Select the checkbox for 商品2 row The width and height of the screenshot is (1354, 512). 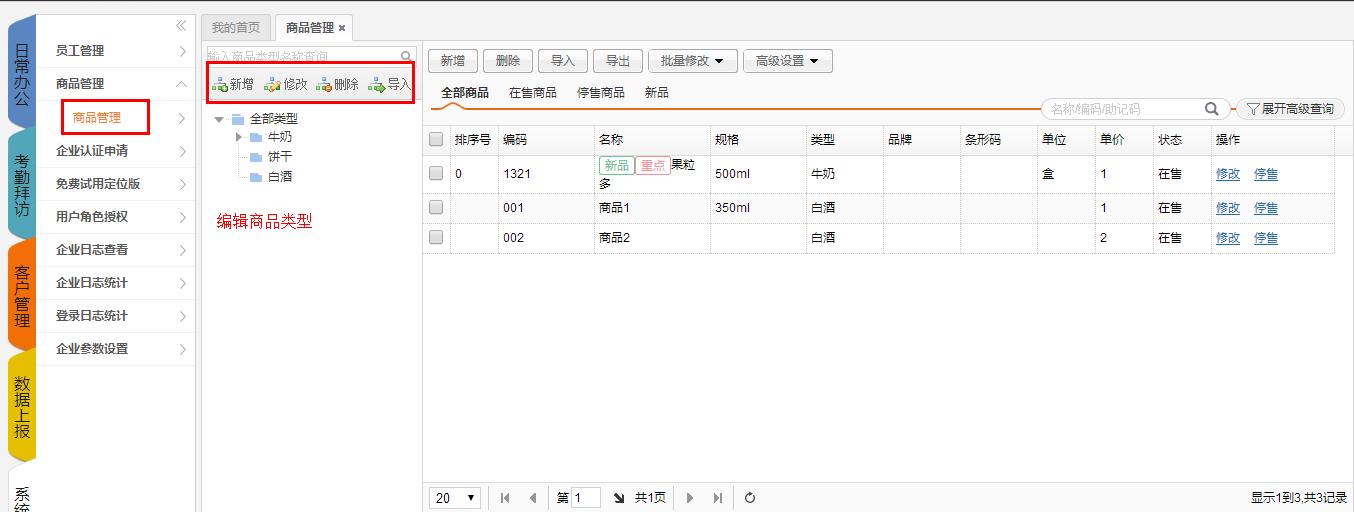pyautogui.click(x=436, y=238)
